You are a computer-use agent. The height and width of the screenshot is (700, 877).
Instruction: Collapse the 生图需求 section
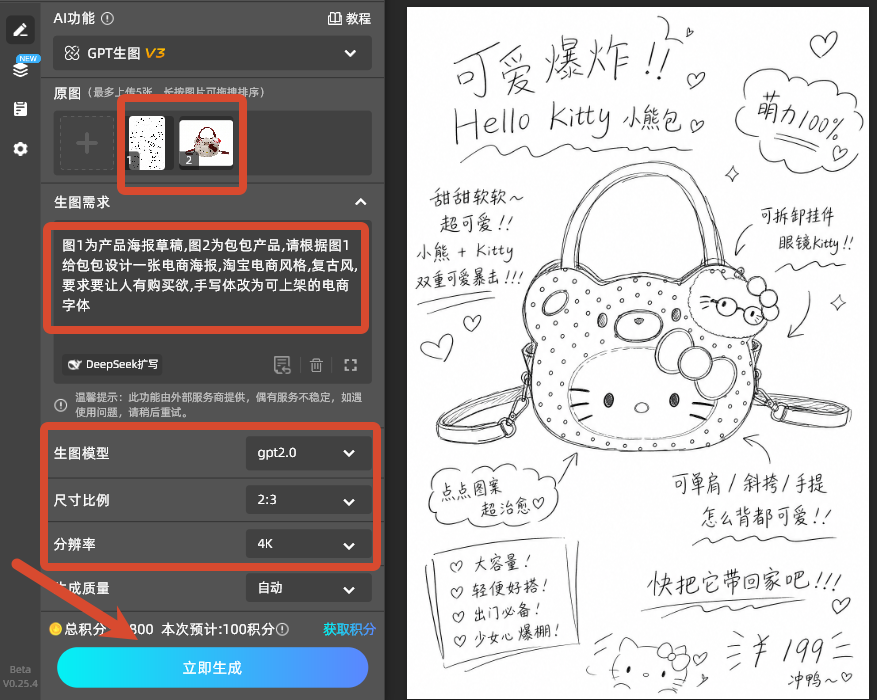tap(361, 202)
